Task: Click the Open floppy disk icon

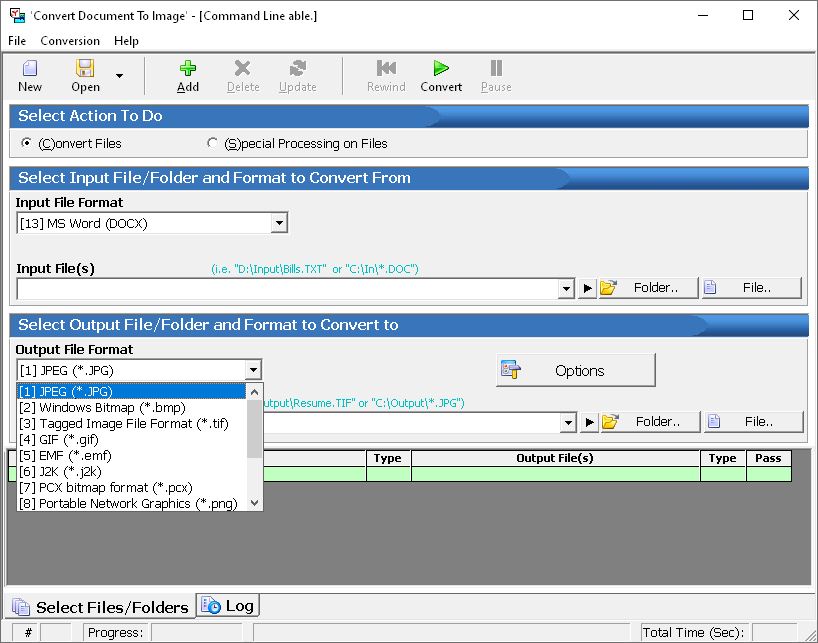Action: 85,68
